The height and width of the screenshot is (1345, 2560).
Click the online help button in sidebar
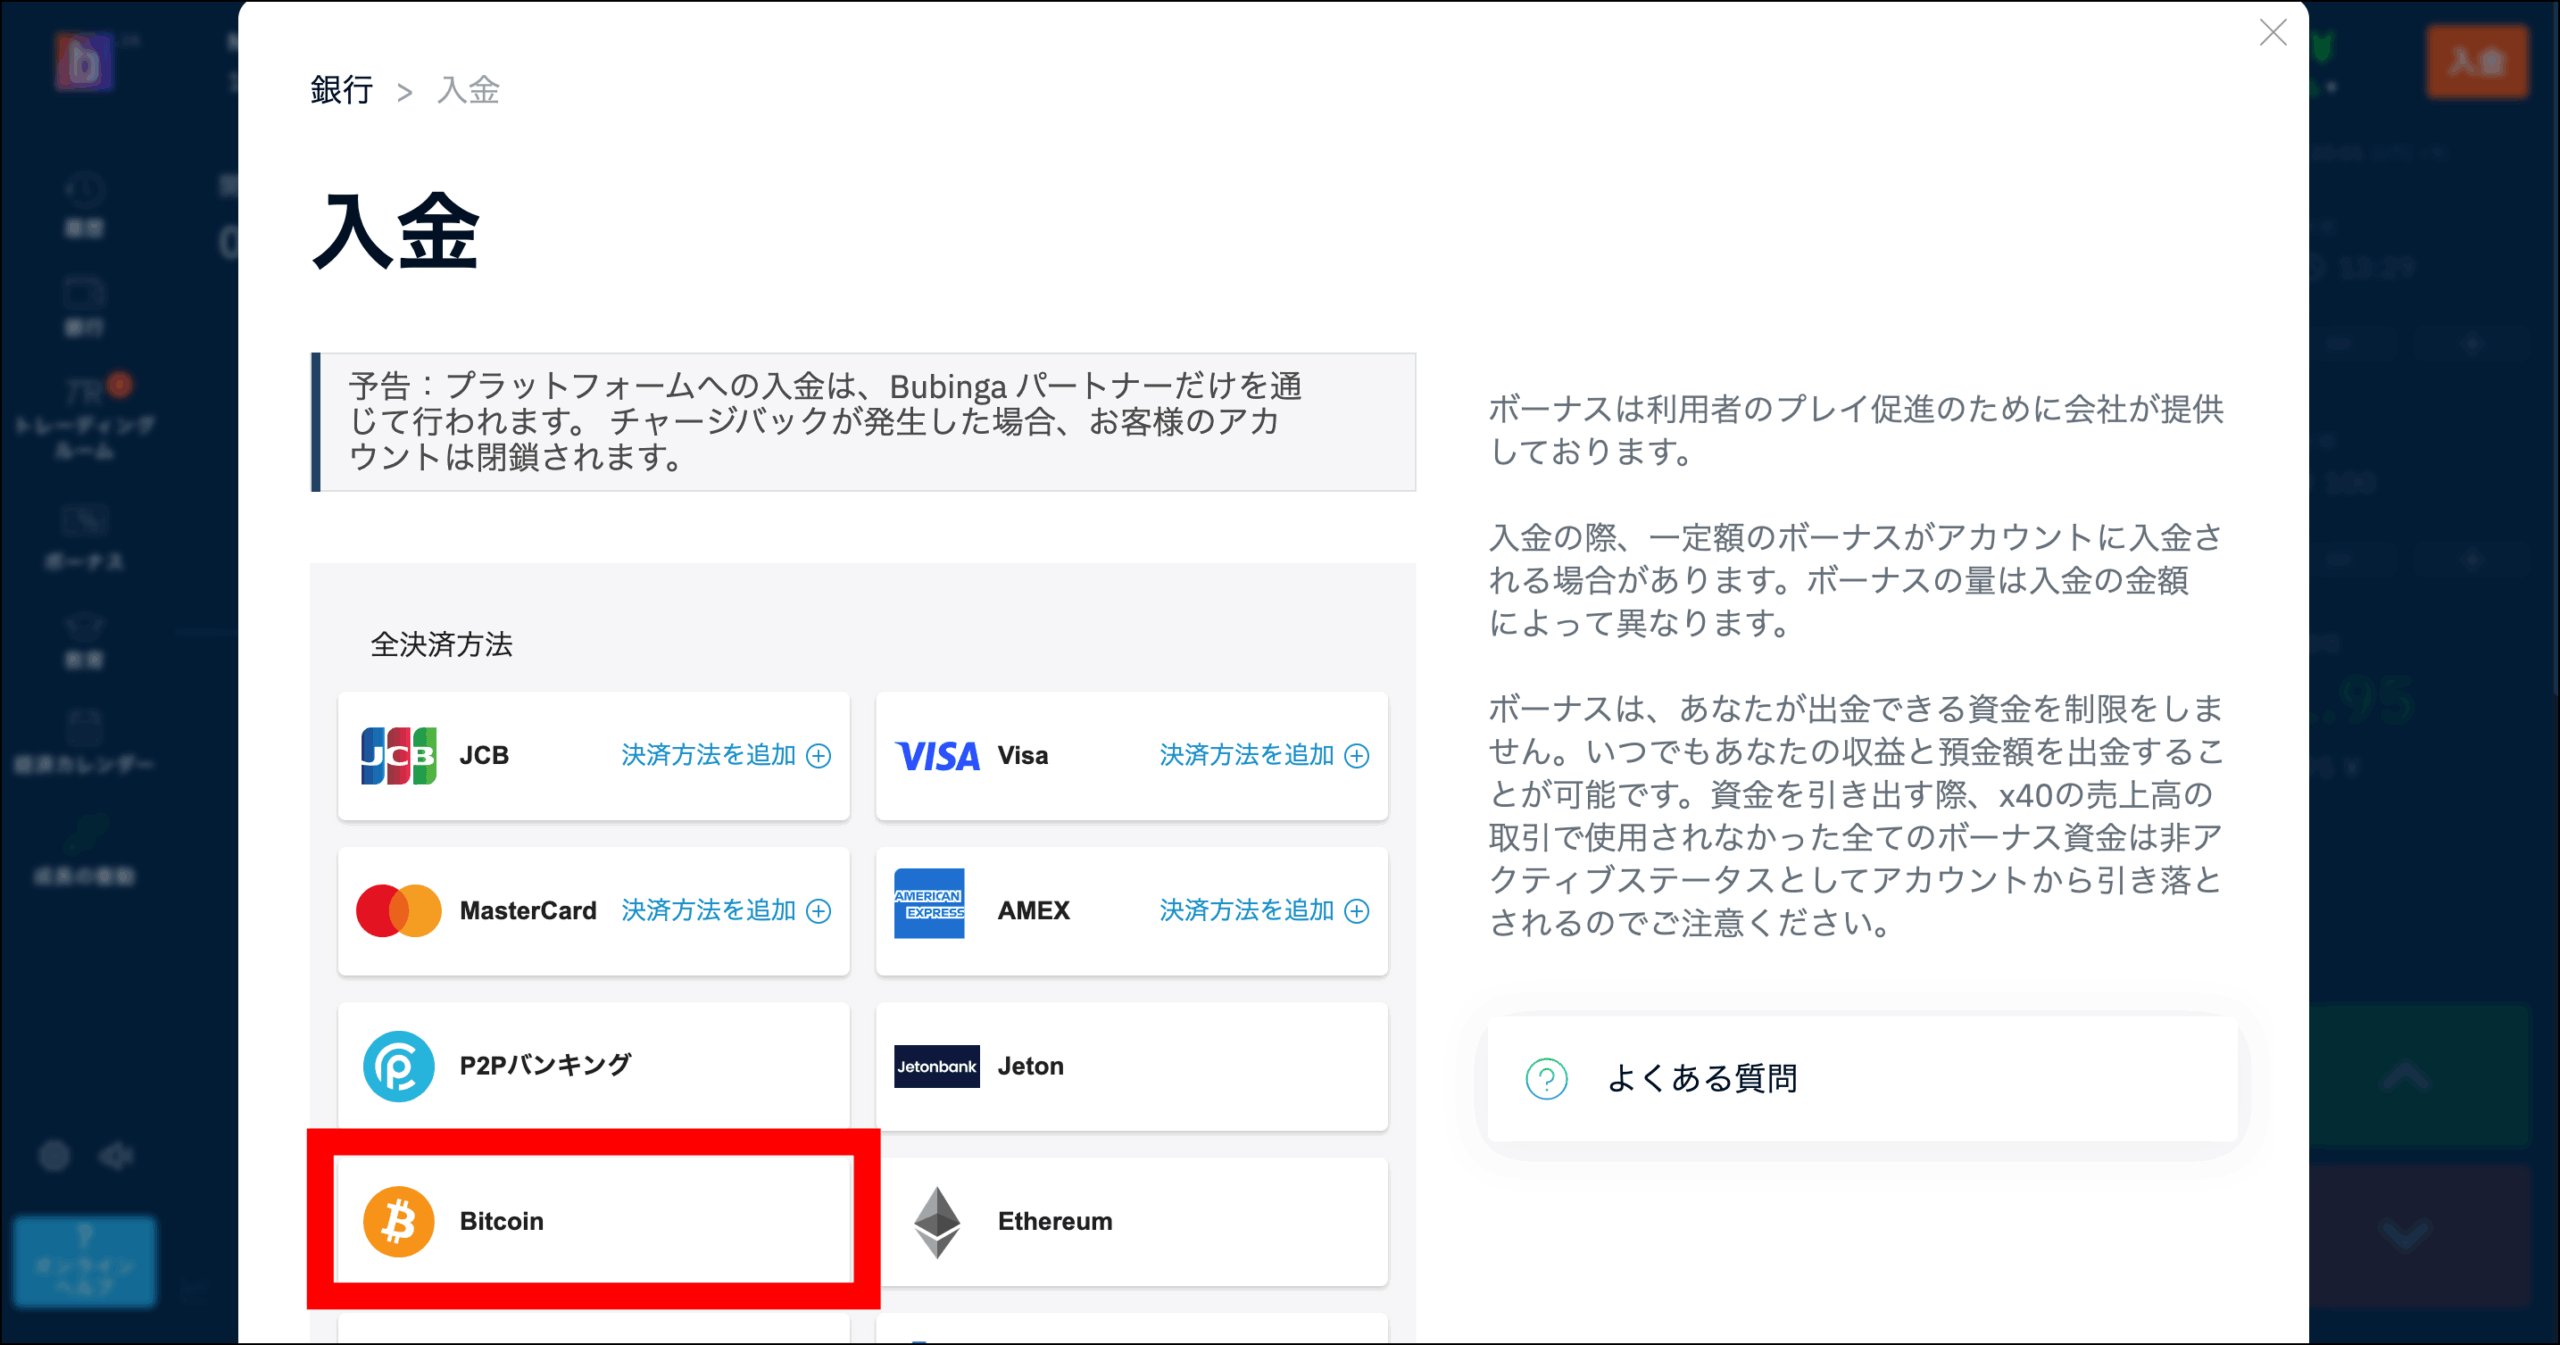[x=85, y=1262]
